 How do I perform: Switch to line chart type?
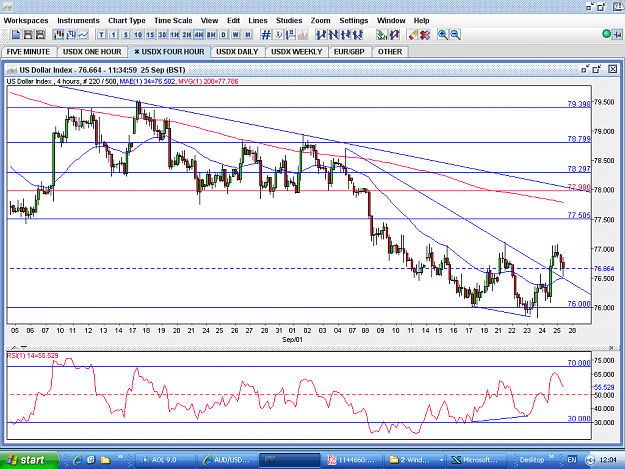point(83,35)
